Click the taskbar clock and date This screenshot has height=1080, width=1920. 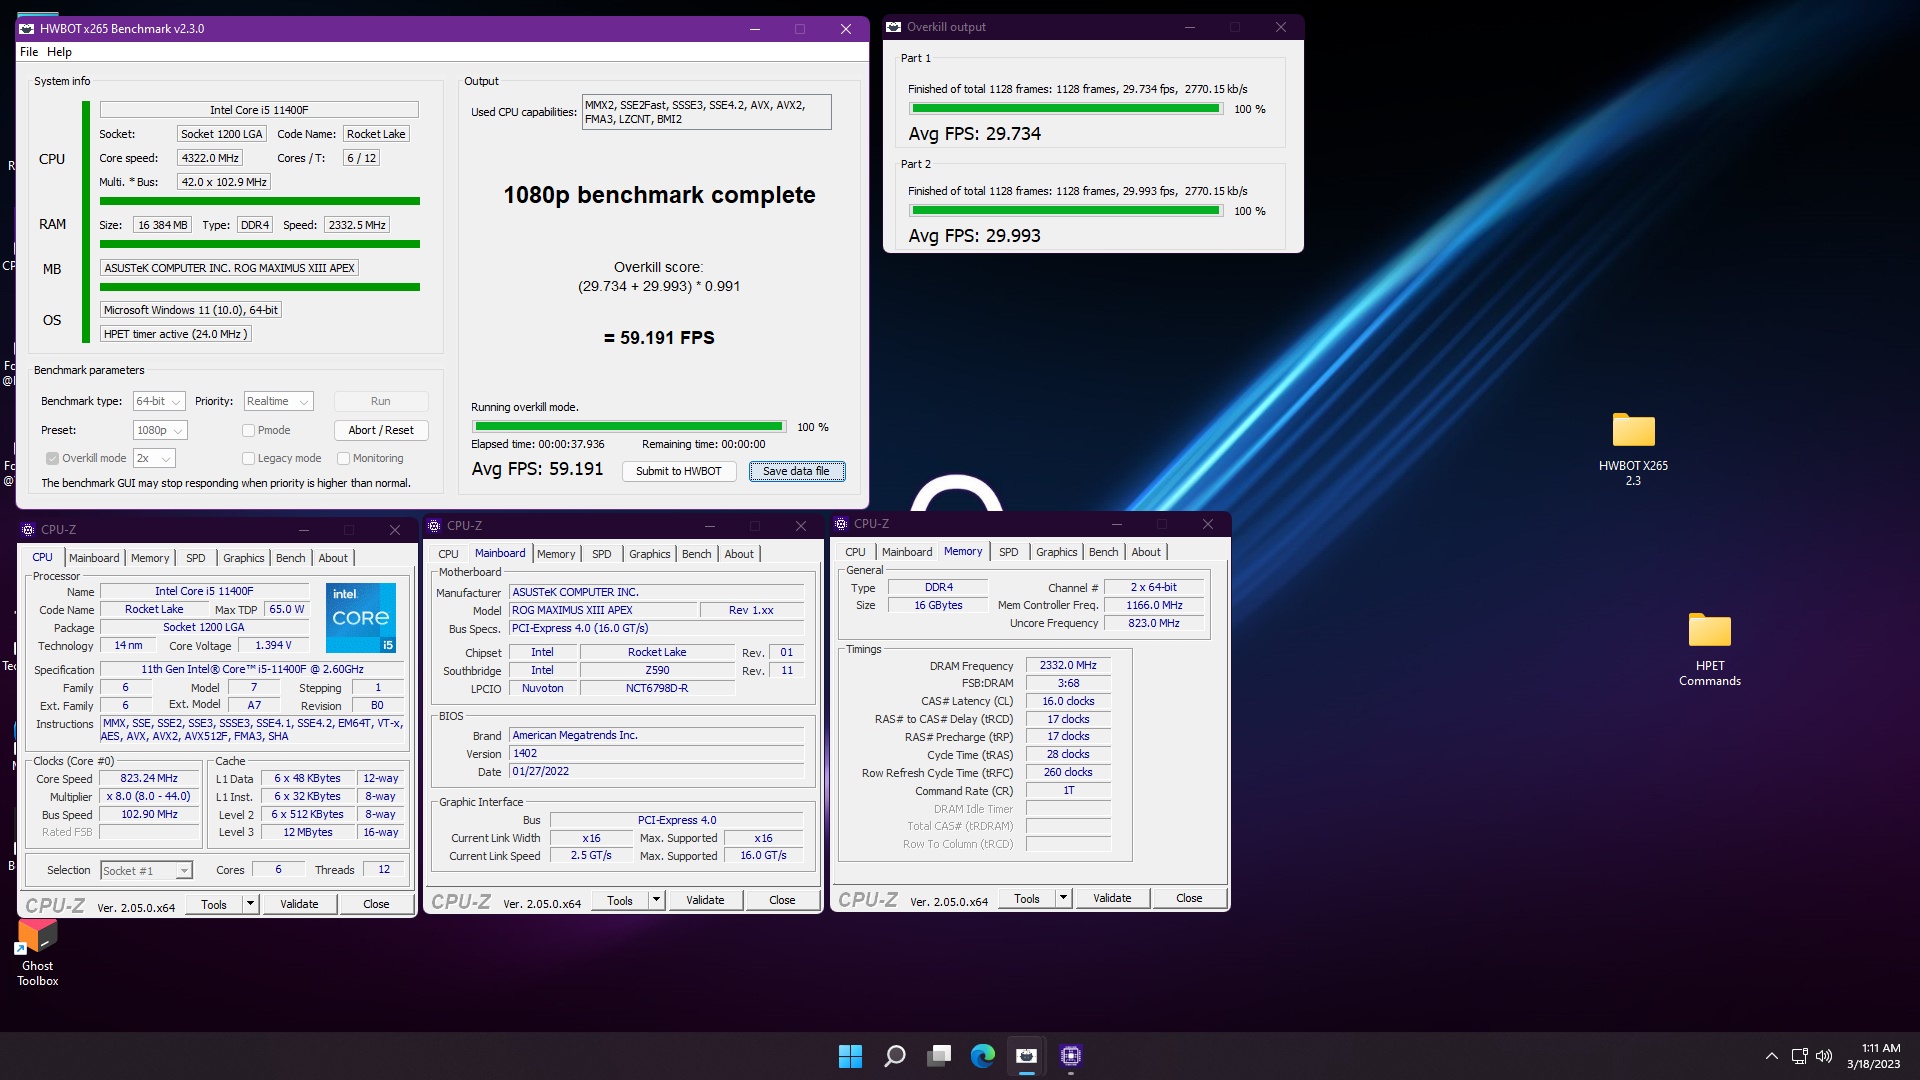click(x=1873, y=1056)
